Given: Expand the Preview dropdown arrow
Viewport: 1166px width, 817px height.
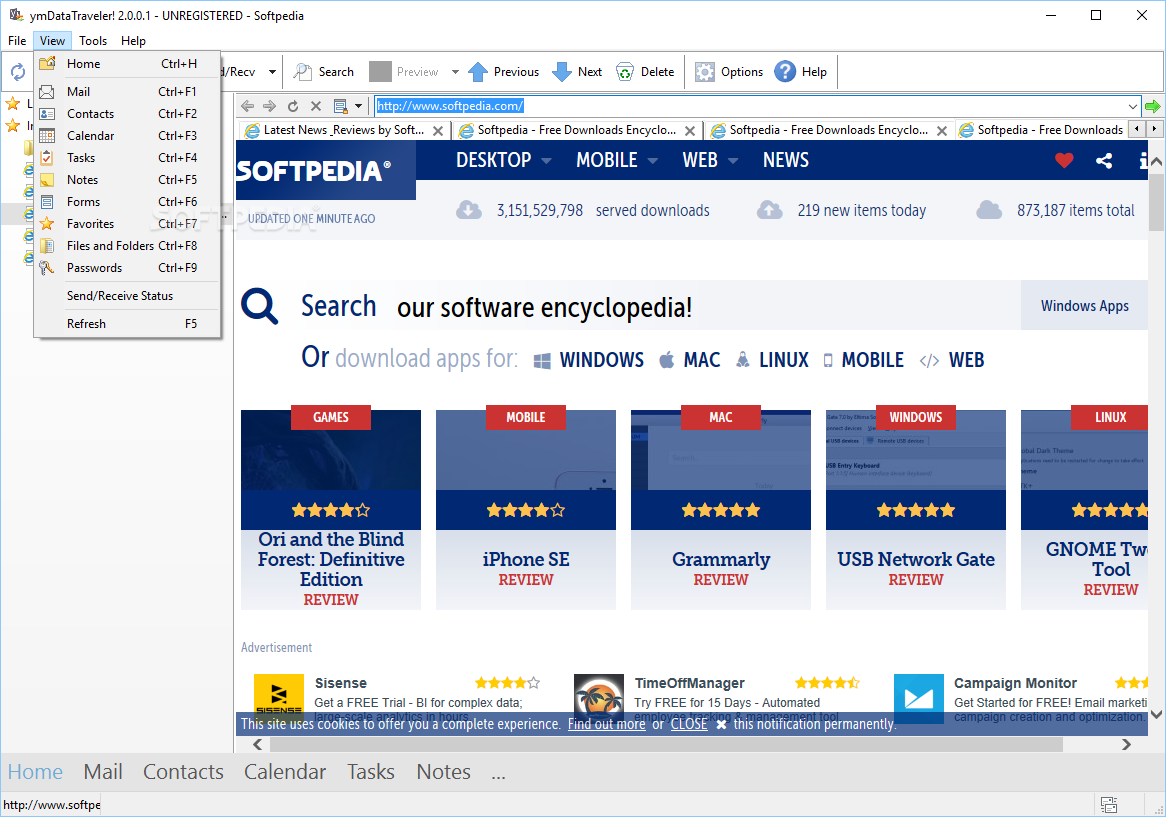Looking at the screenshot, I should point(455,72).
